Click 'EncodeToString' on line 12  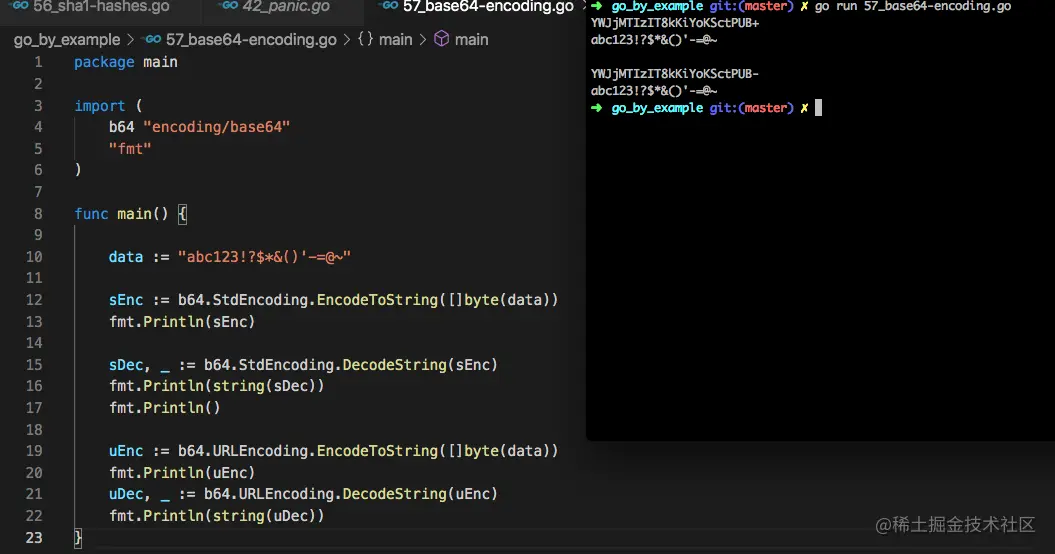tap(377, 300)
